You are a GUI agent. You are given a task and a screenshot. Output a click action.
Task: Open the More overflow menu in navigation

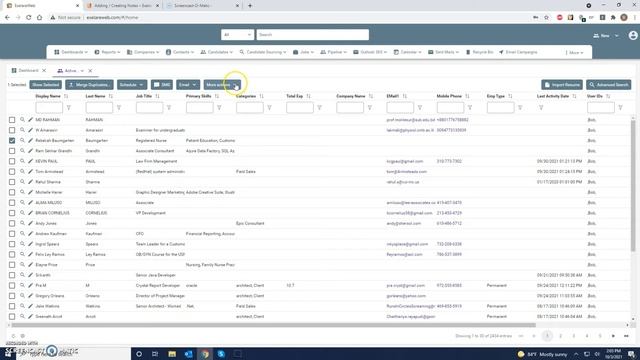pyautogui.click(x=574, y=53)
